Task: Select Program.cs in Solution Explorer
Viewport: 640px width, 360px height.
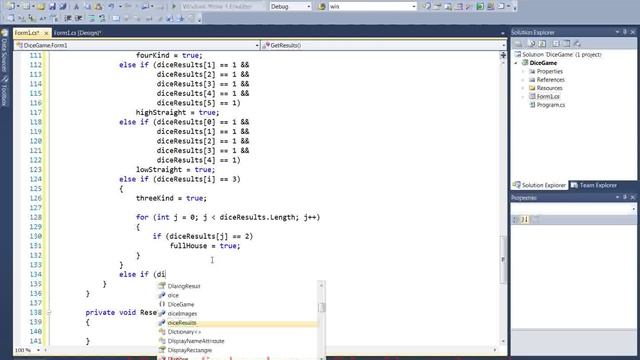Action: click(x=551, y=105)
